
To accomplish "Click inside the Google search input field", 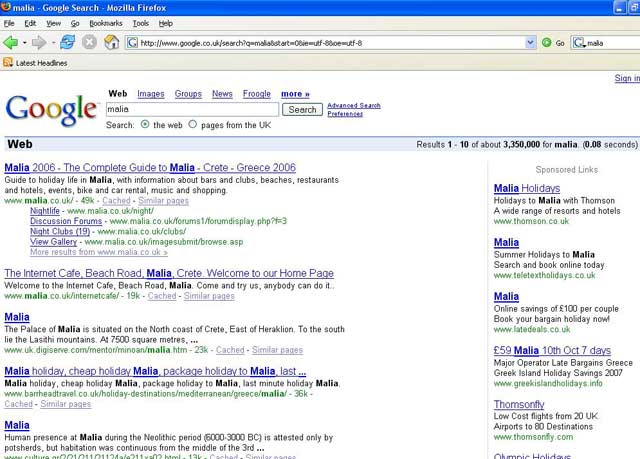I will click(192, 109).
